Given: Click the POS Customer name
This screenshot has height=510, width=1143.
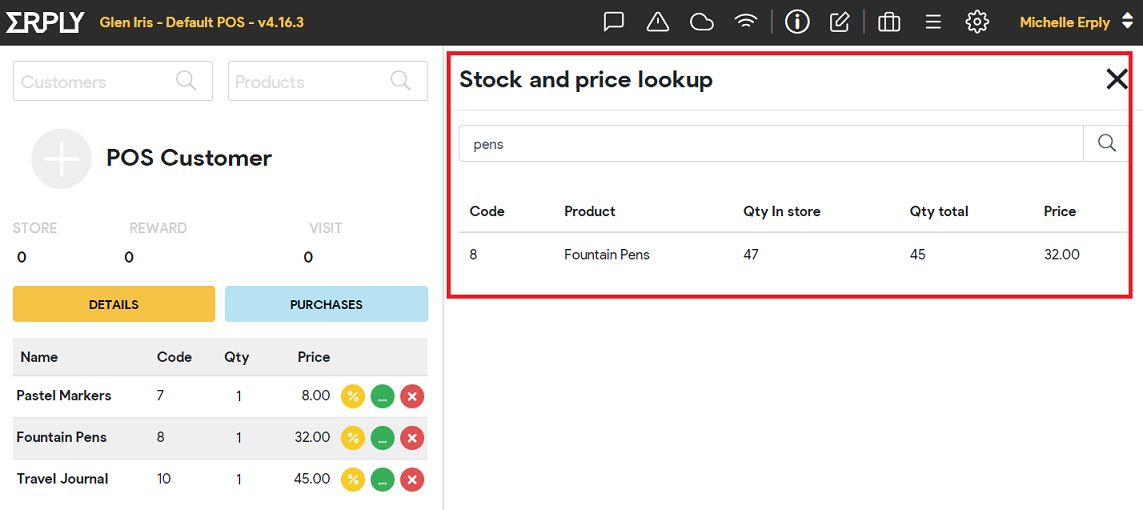Looking at the screenshot, I should click(189, 157).
